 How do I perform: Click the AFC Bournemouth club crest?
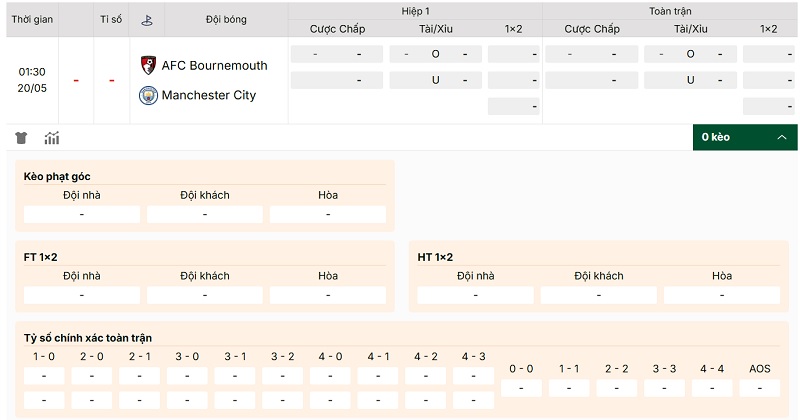[x=148, y=65]
